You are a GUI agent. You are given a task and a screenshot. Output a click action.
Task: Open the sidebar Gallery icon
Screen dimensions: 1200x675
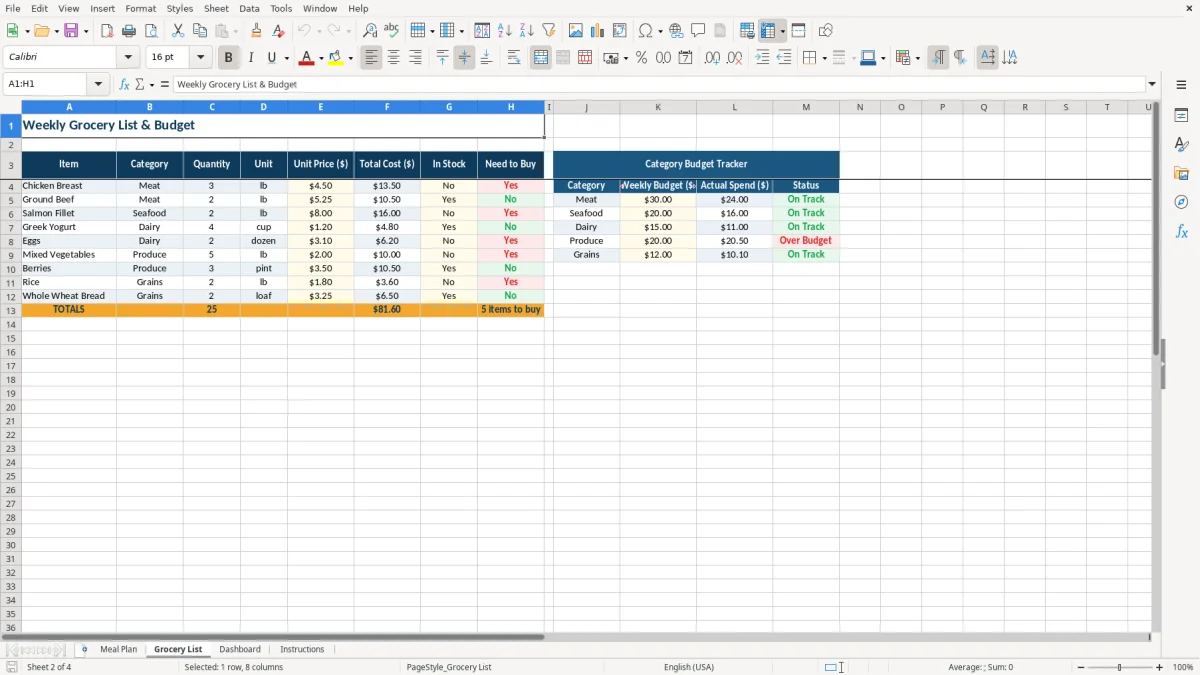tap(1181, 173)
